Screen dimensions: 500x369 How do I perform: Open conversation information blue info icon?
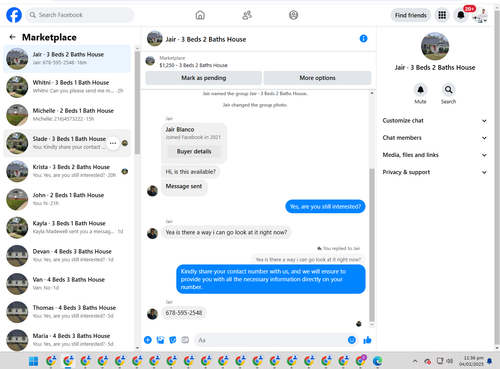[x=363, y=39]
